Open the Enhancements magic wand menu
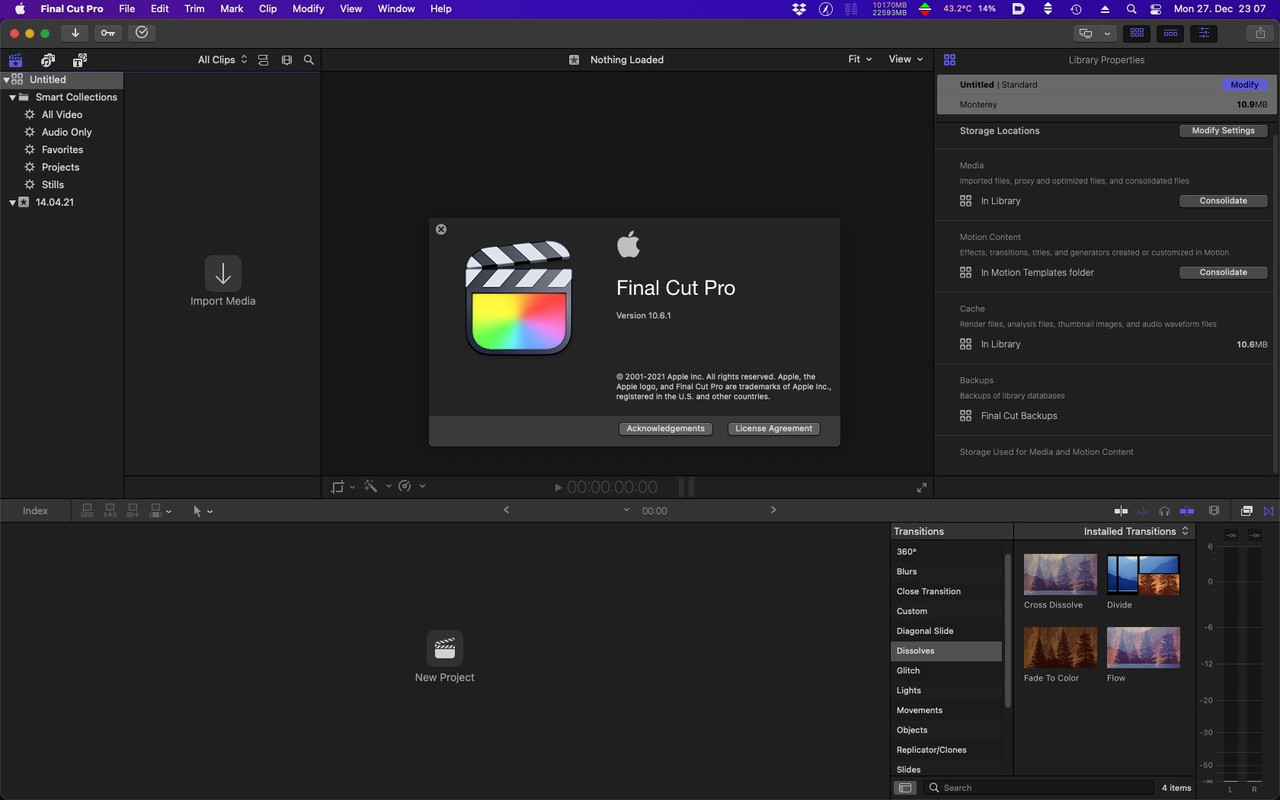The width and height of the screenshot is (1280, 800). click(371, 487)
